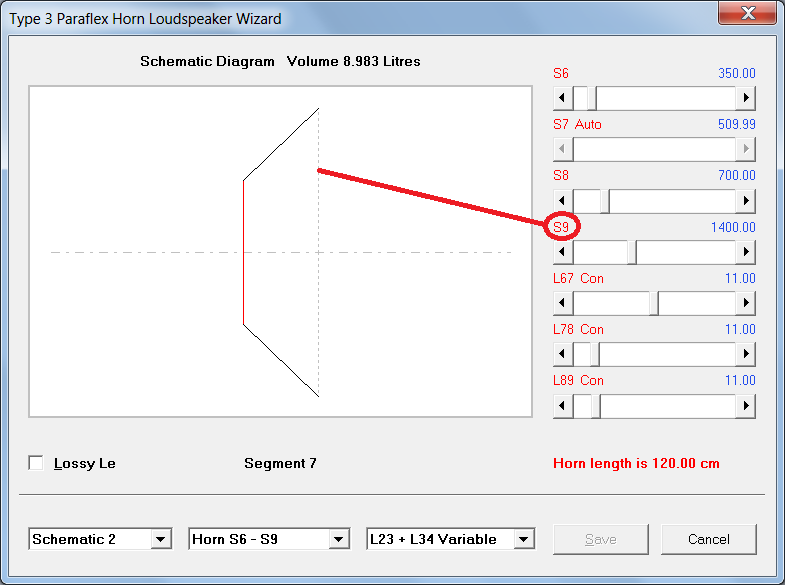Image resolution: width=785 pixels, height=585 pixels.
Task: Click the S8 slider left arrow
Action: click(563, 201)
